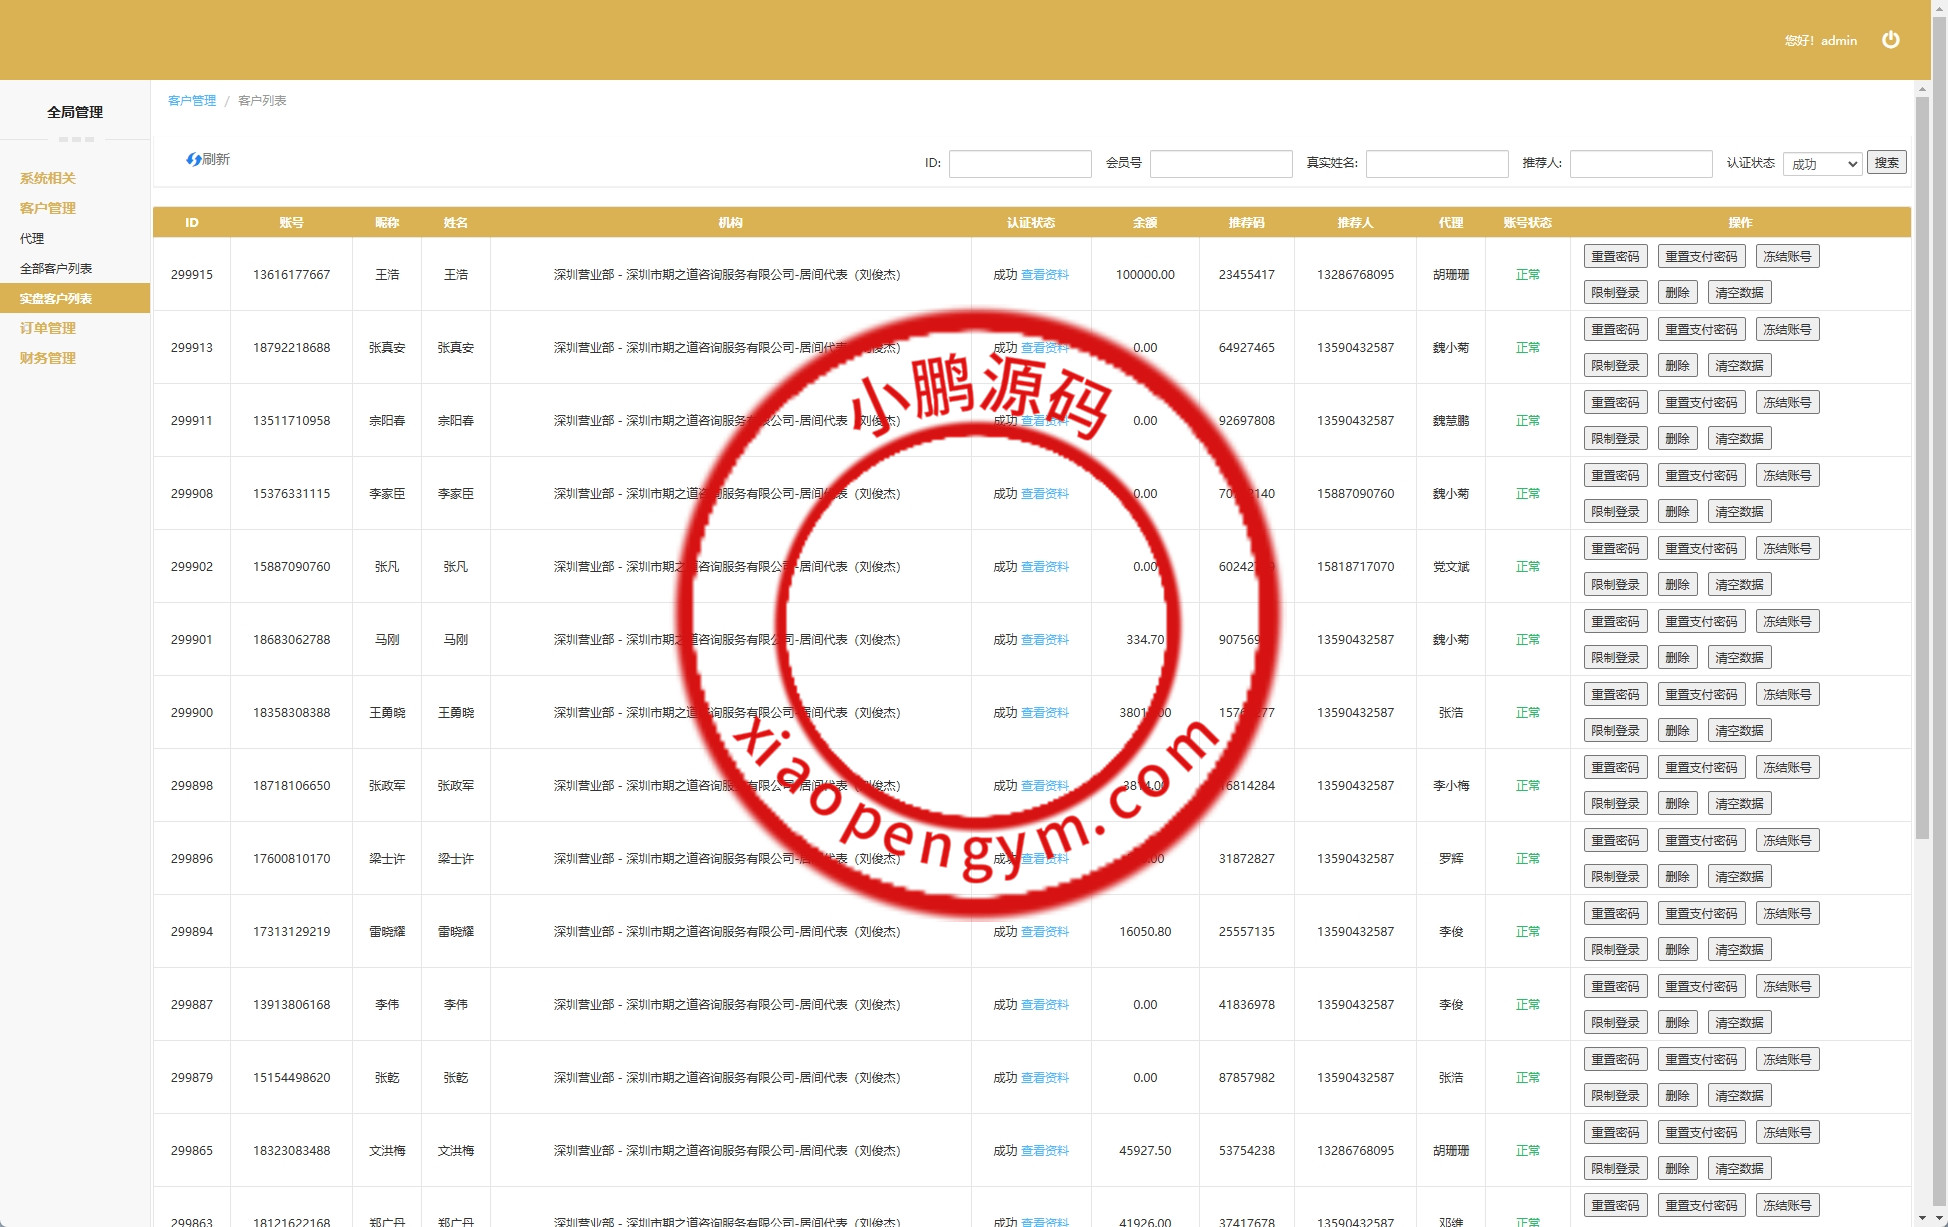1948x1227 pixels.
Task: Select 全部客户列表 in sidebar
Action: click(x=56, y=268)
